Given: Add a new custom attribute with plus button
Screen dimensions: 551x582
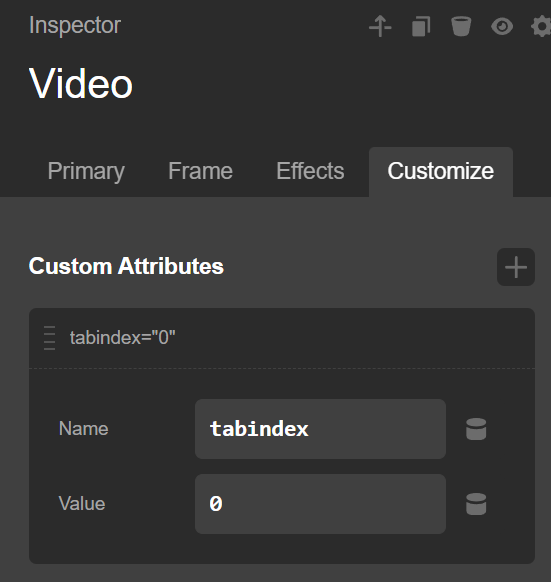Looking at the screenshot, I should tap(516, 267).
